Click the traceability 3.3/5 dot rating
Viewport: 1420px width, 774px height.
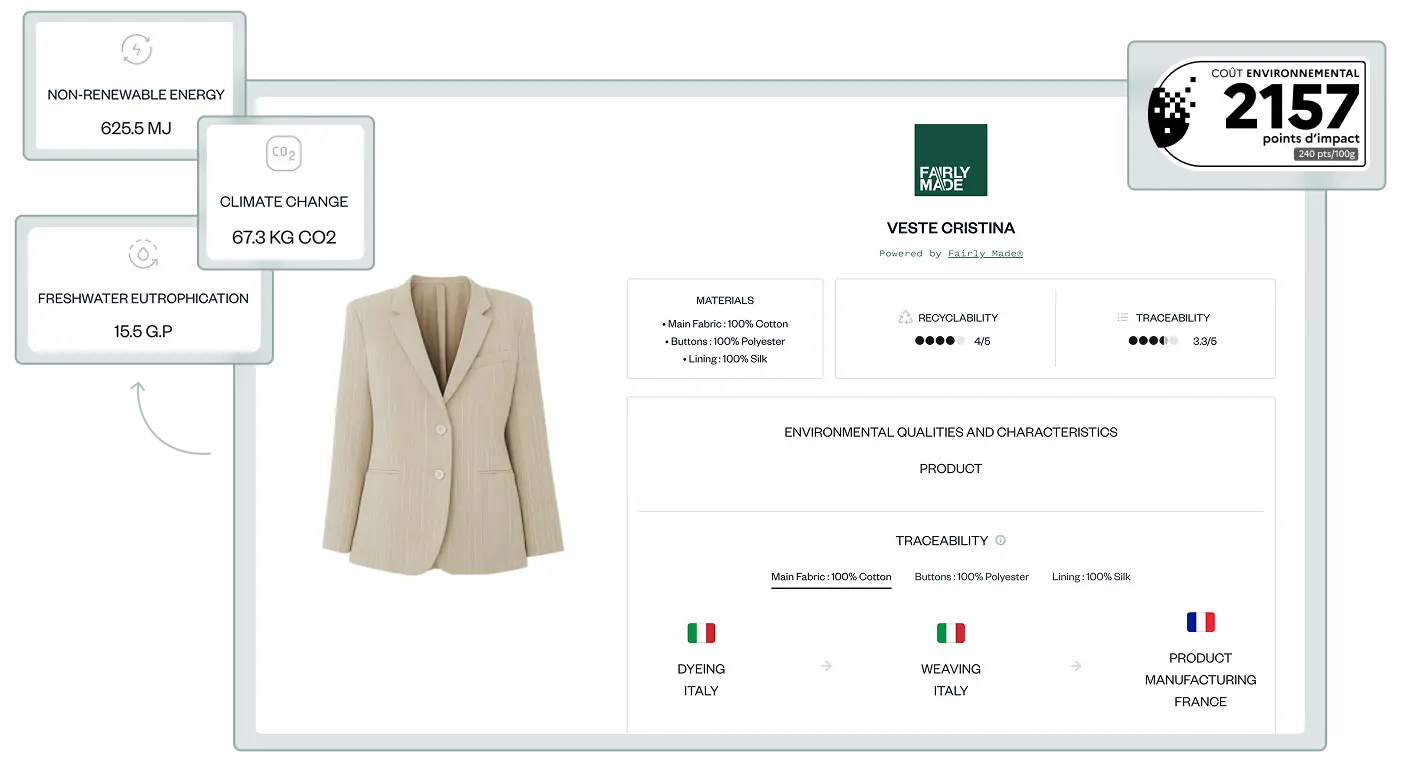tap(1154, 341)
